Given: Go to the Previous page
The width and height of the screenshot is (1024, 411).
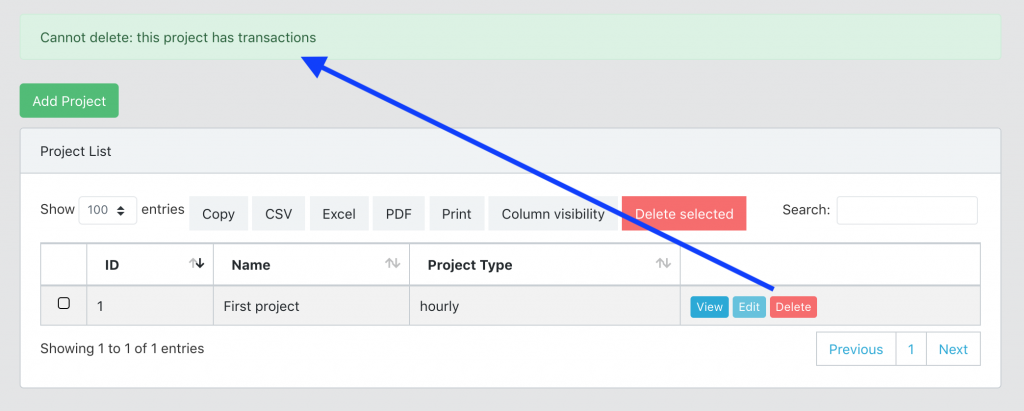Looking at the screenshot, I should [856, 349].
